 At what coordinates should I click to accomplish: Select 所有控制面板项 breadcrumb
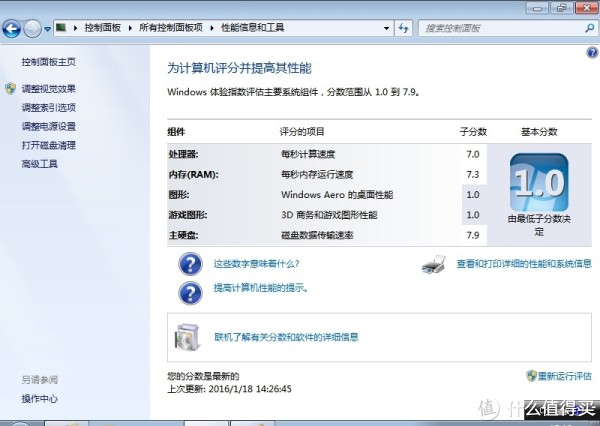click(x=171, y=28)
